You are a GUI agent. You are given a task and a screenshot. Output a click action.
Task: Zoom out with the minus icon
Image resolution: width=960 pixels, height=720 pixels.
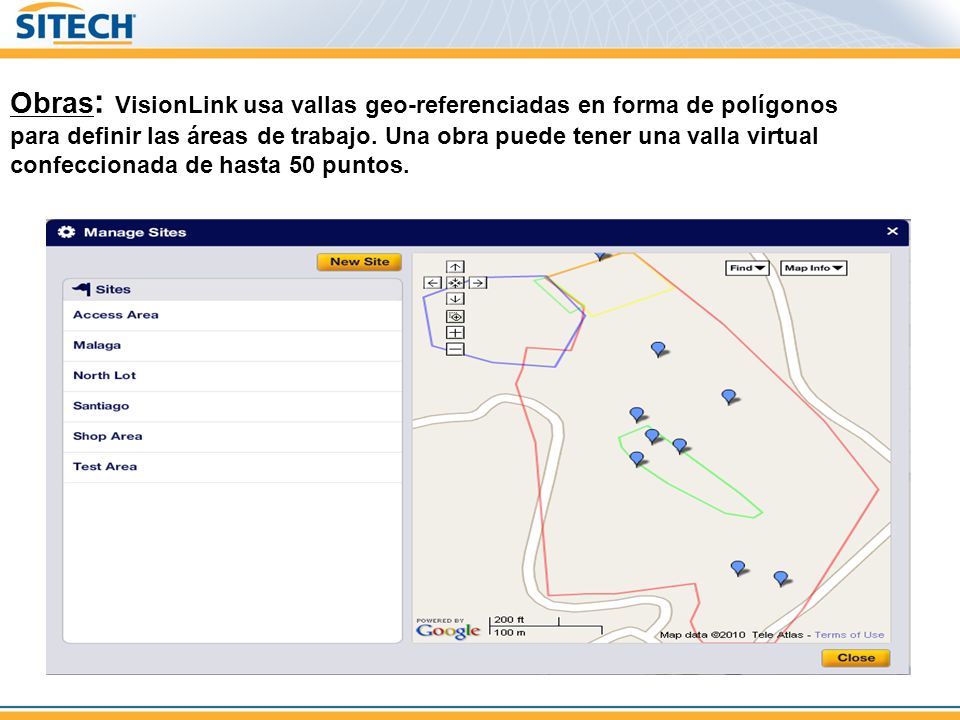pyautogui.click(x=455, y=349)
